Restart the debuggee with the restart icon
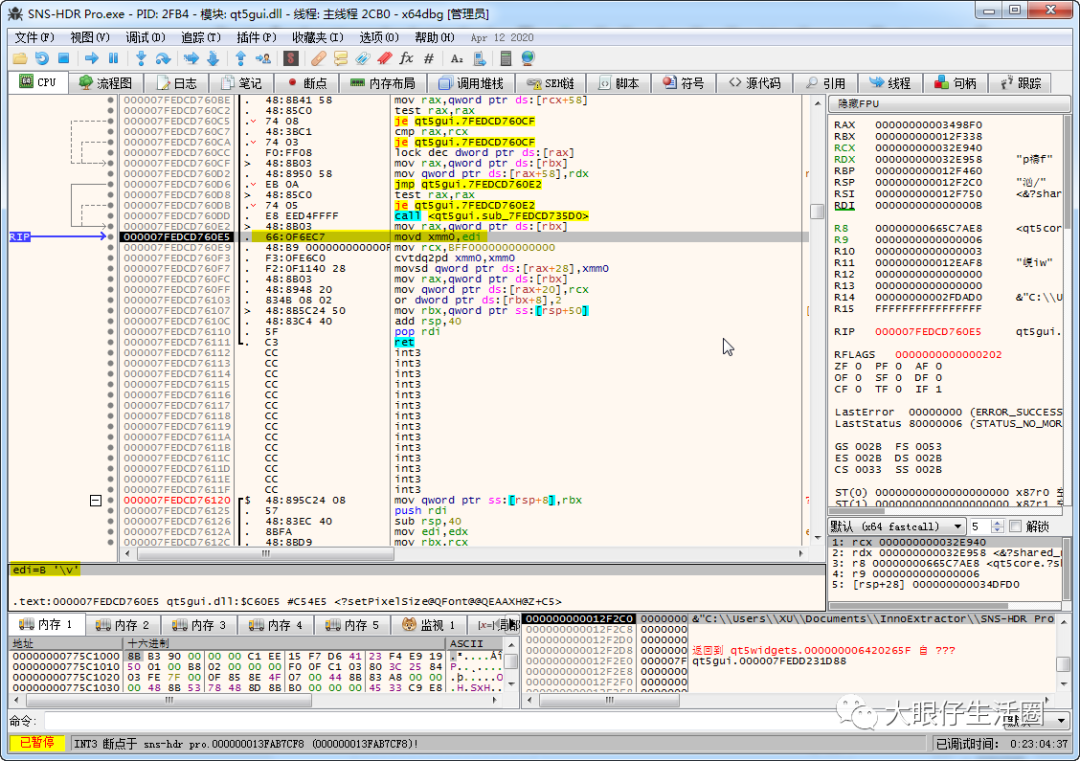The width and height of the screenshot is (1080, 761). tap(41, 59)
